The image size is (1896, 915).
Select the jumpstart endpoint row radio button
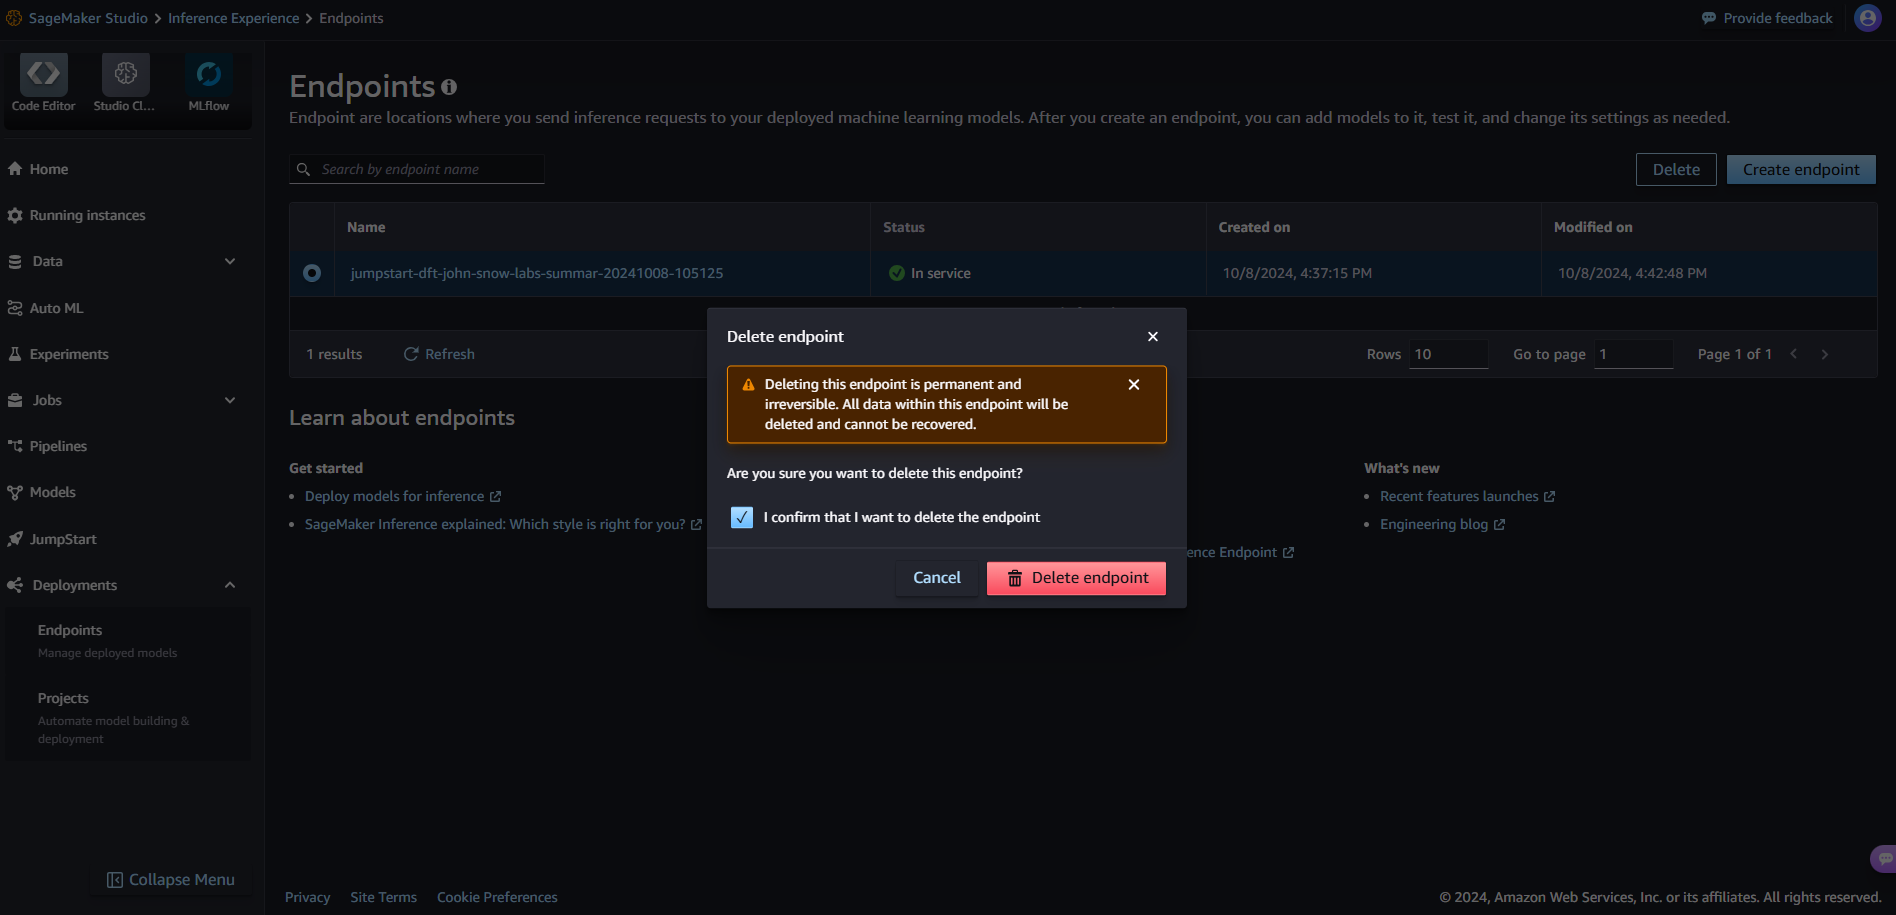point(312,273)
